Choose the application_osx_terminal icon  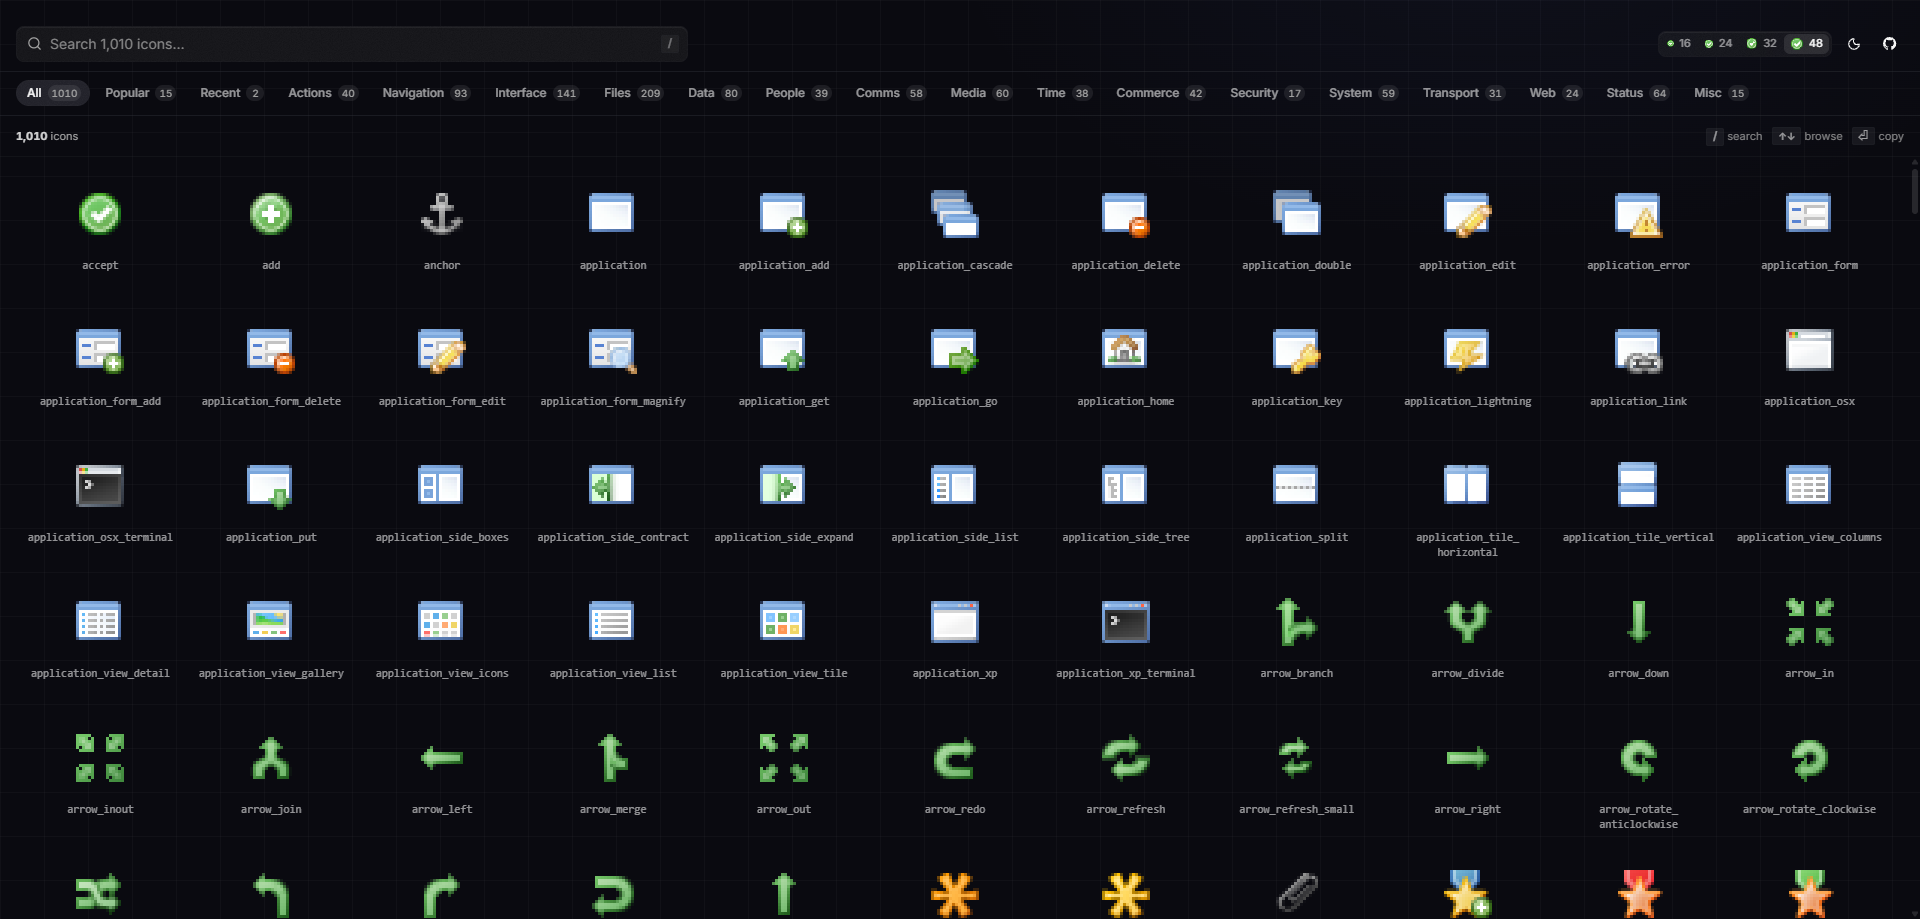click(x=100, y=486)
